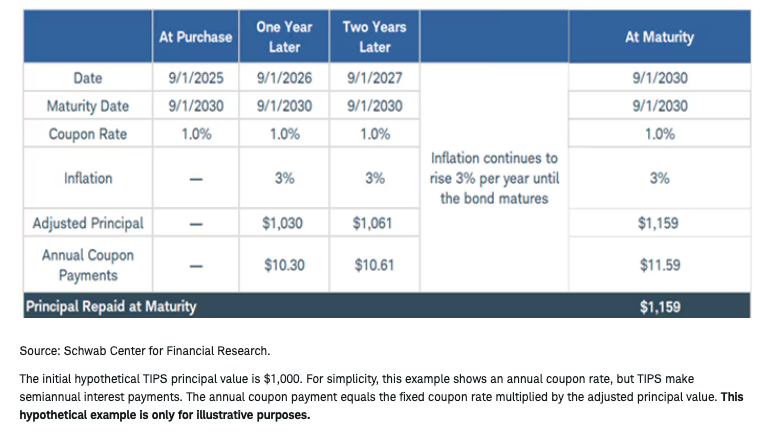The width and height of the screenshot is (763, 439).
Task: Click the Adjusted Principal row label
Action: (88, 223)
